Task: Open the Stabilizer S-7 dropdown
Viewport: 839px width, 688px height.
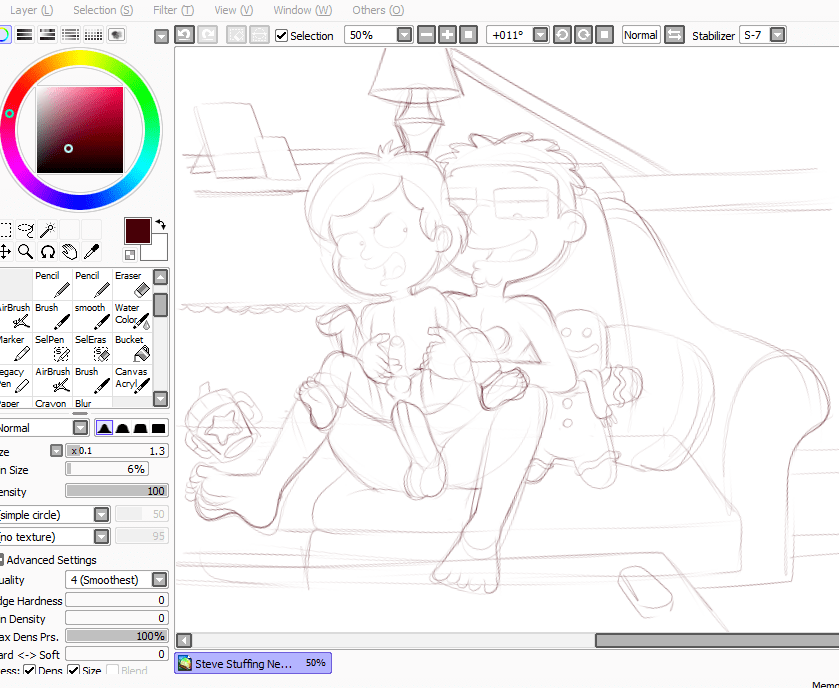Action: pyautogui.click(x=777, y=35)
